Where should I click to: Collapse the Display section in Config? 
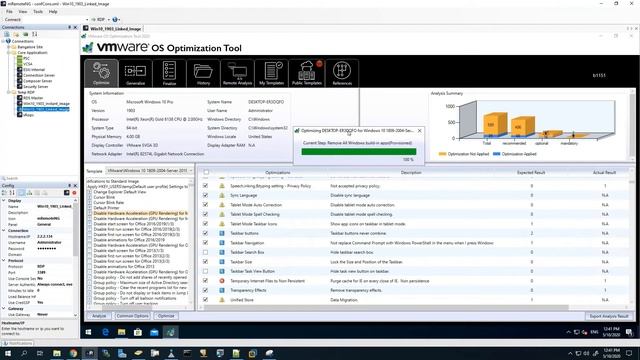tap(4, 201)
